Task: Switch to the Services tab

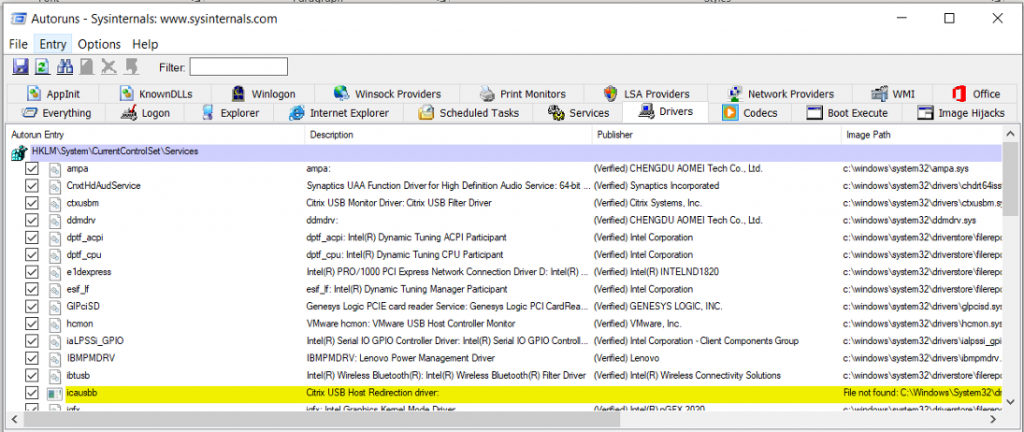Action: click(578, 113)
